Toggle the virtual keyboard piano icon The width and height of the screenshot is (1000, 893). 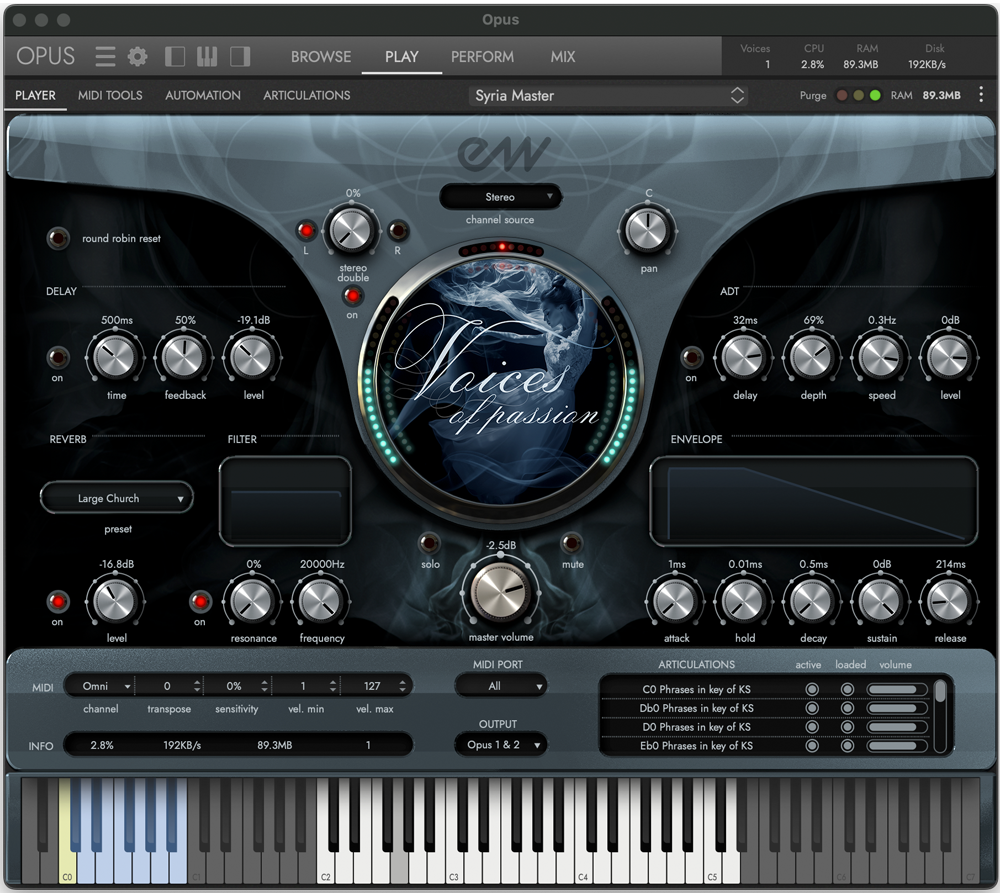click(207, 57)
